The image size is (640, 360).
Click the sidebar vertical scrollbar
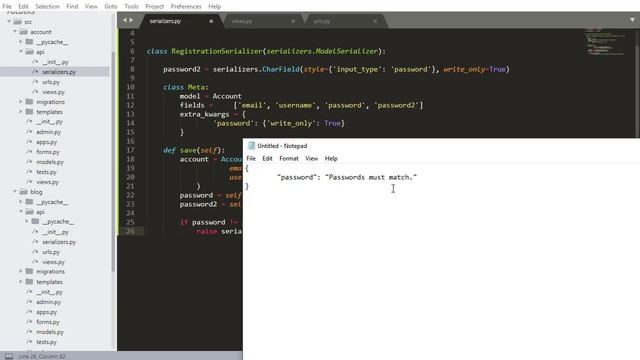(113, 161)
